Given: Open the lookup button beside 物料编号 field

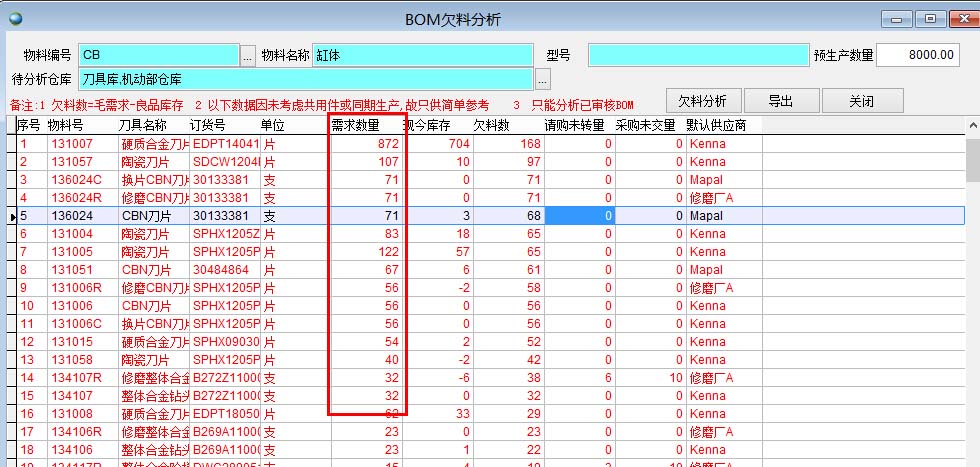Looking at the screenshot, I should click(247, 56).
